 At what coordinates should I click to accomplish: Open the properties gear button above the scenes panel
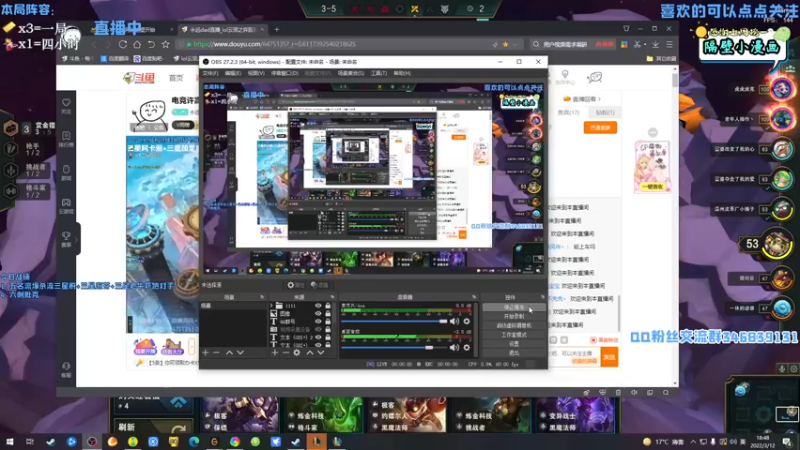295,285
